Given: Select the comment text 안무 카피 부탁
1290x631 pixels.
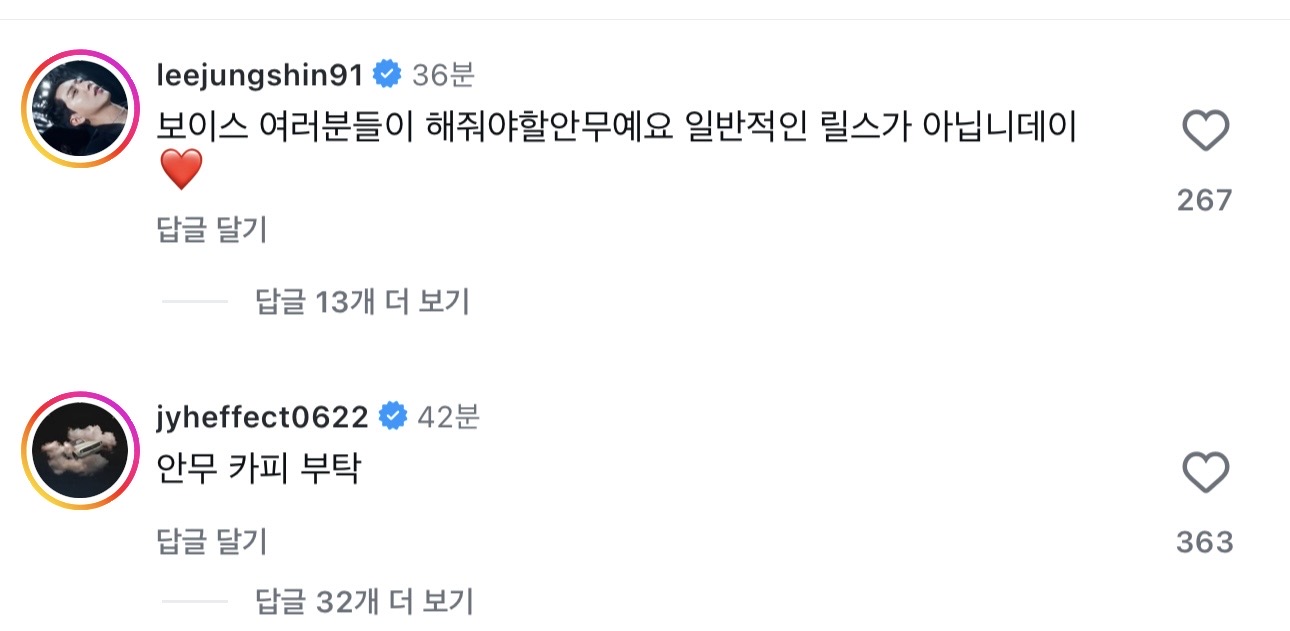Looking at the screenshot, I should point(259,469).
